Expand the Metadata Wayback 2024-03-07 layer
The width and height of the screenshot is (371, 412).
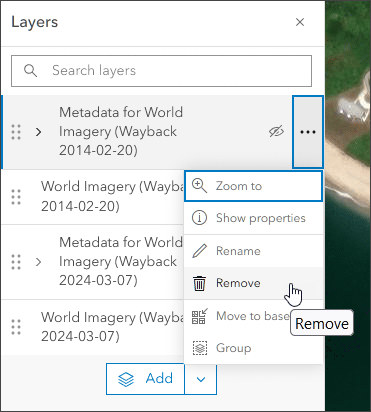coord(39,262)
